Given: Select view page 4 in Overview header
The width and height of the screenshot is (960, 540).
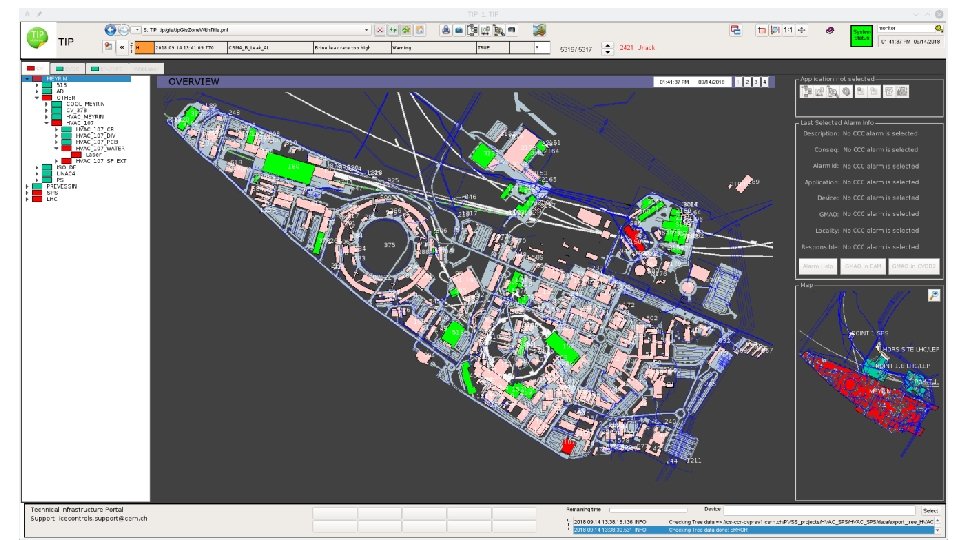Looking at the screenshot, I should (x=765, y=81).
